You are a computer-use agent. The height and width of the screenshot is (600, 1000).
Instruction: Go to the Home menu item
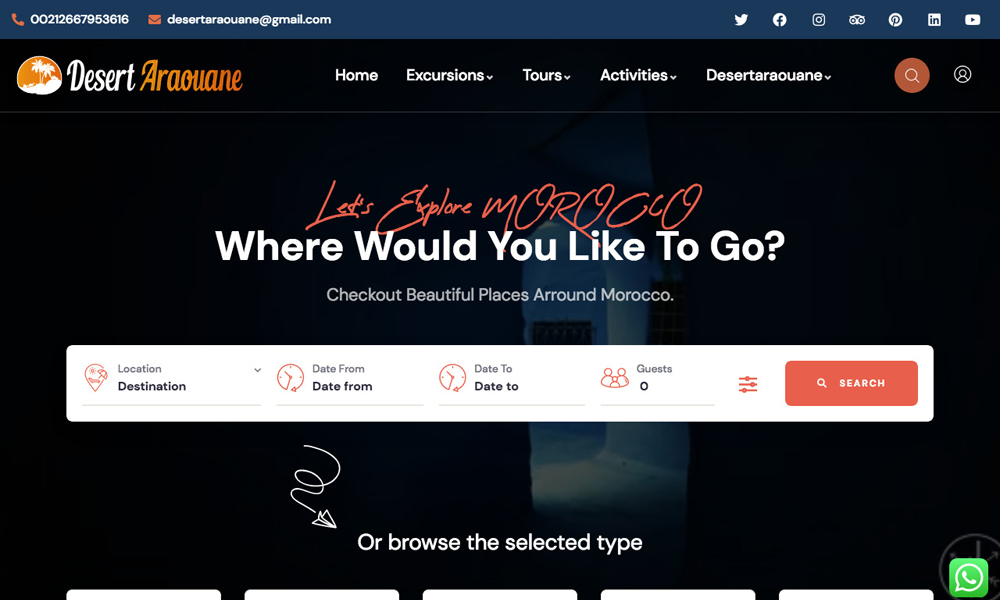[357, 75]
